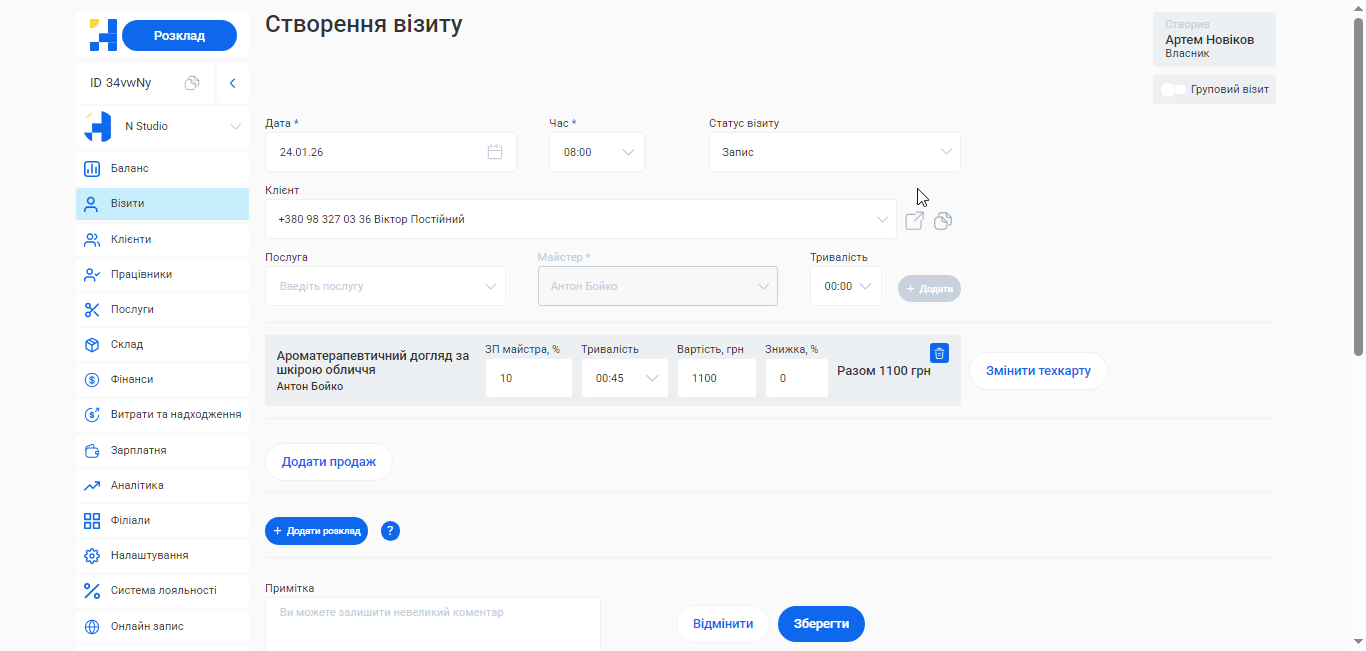The width and height of the screenshot is (1366, 651).
Task: Click the copy icon beside client field
Action: 942,221
